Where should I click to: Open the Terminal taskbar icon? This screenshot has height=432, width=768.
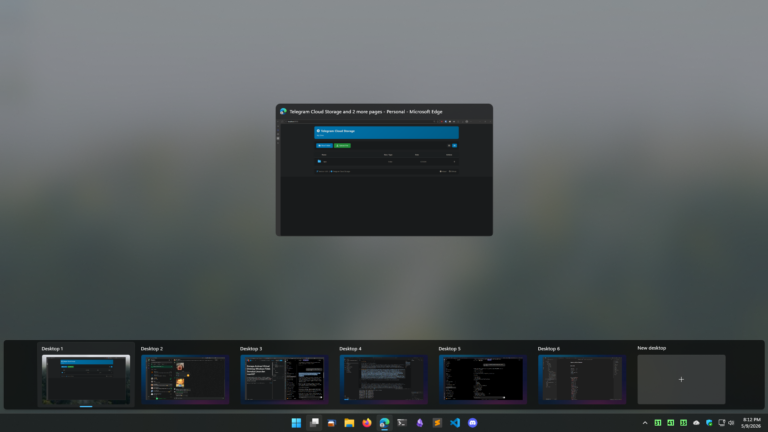[402, 423]
